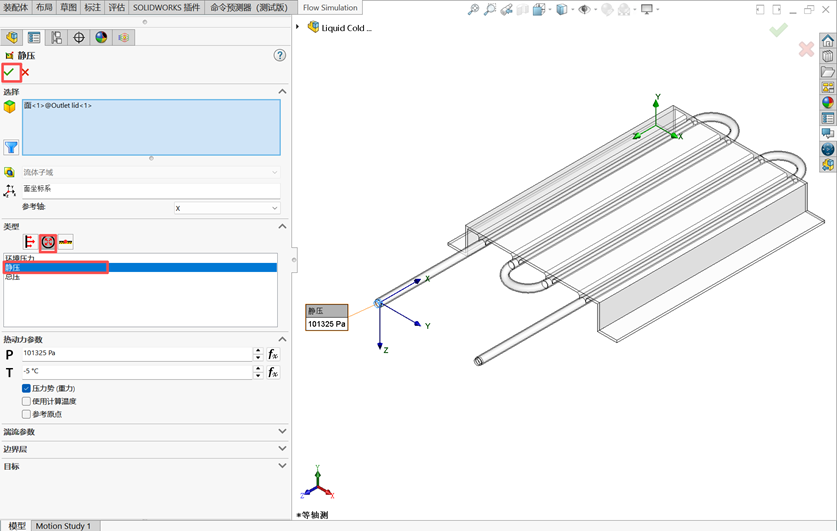The height and width of the screenshot is (531, 837).
Task: Select the Pressure Openings type icon
Action: click(48, 242)
